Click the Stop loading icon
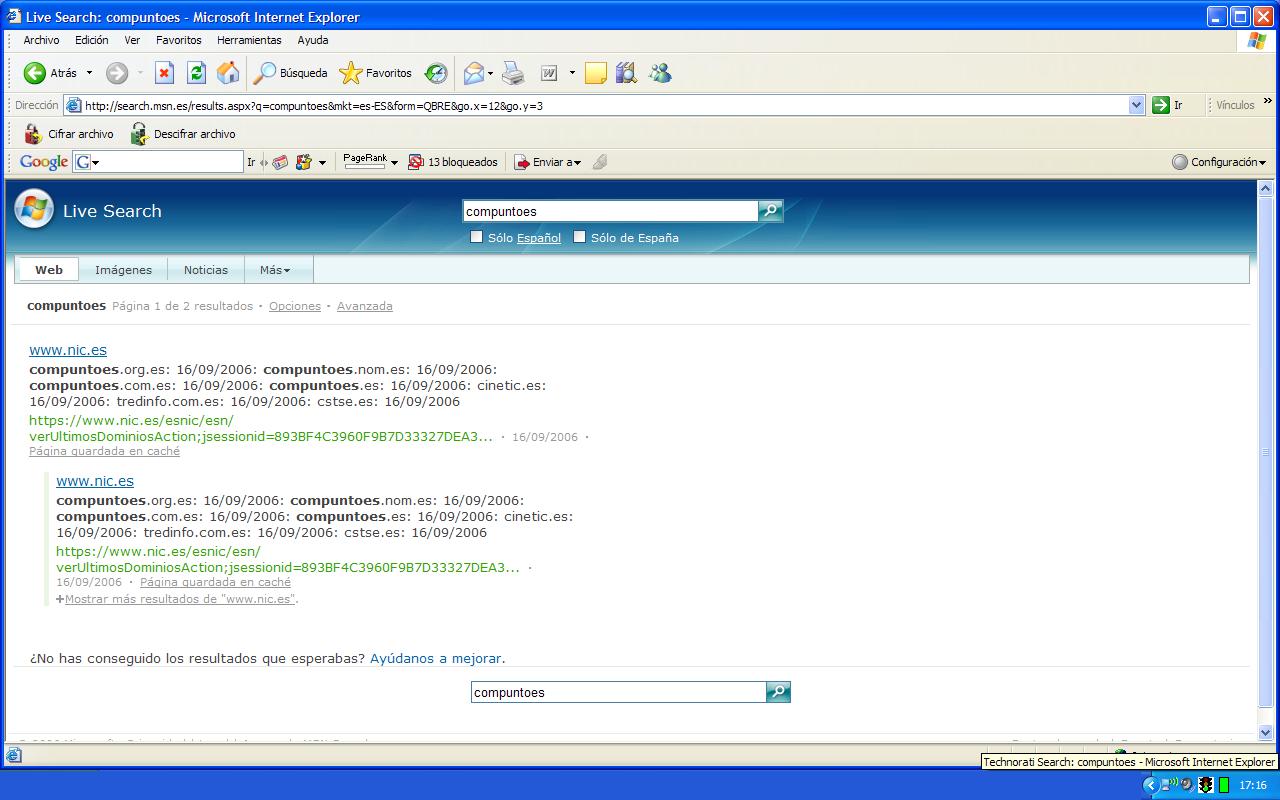 165,73
